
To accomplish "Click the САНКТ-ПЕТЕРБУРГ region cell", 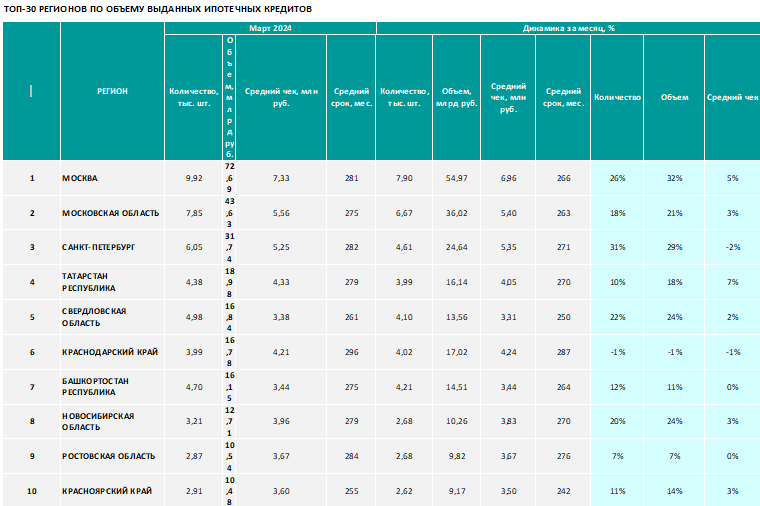I will (x=112, y=247).
